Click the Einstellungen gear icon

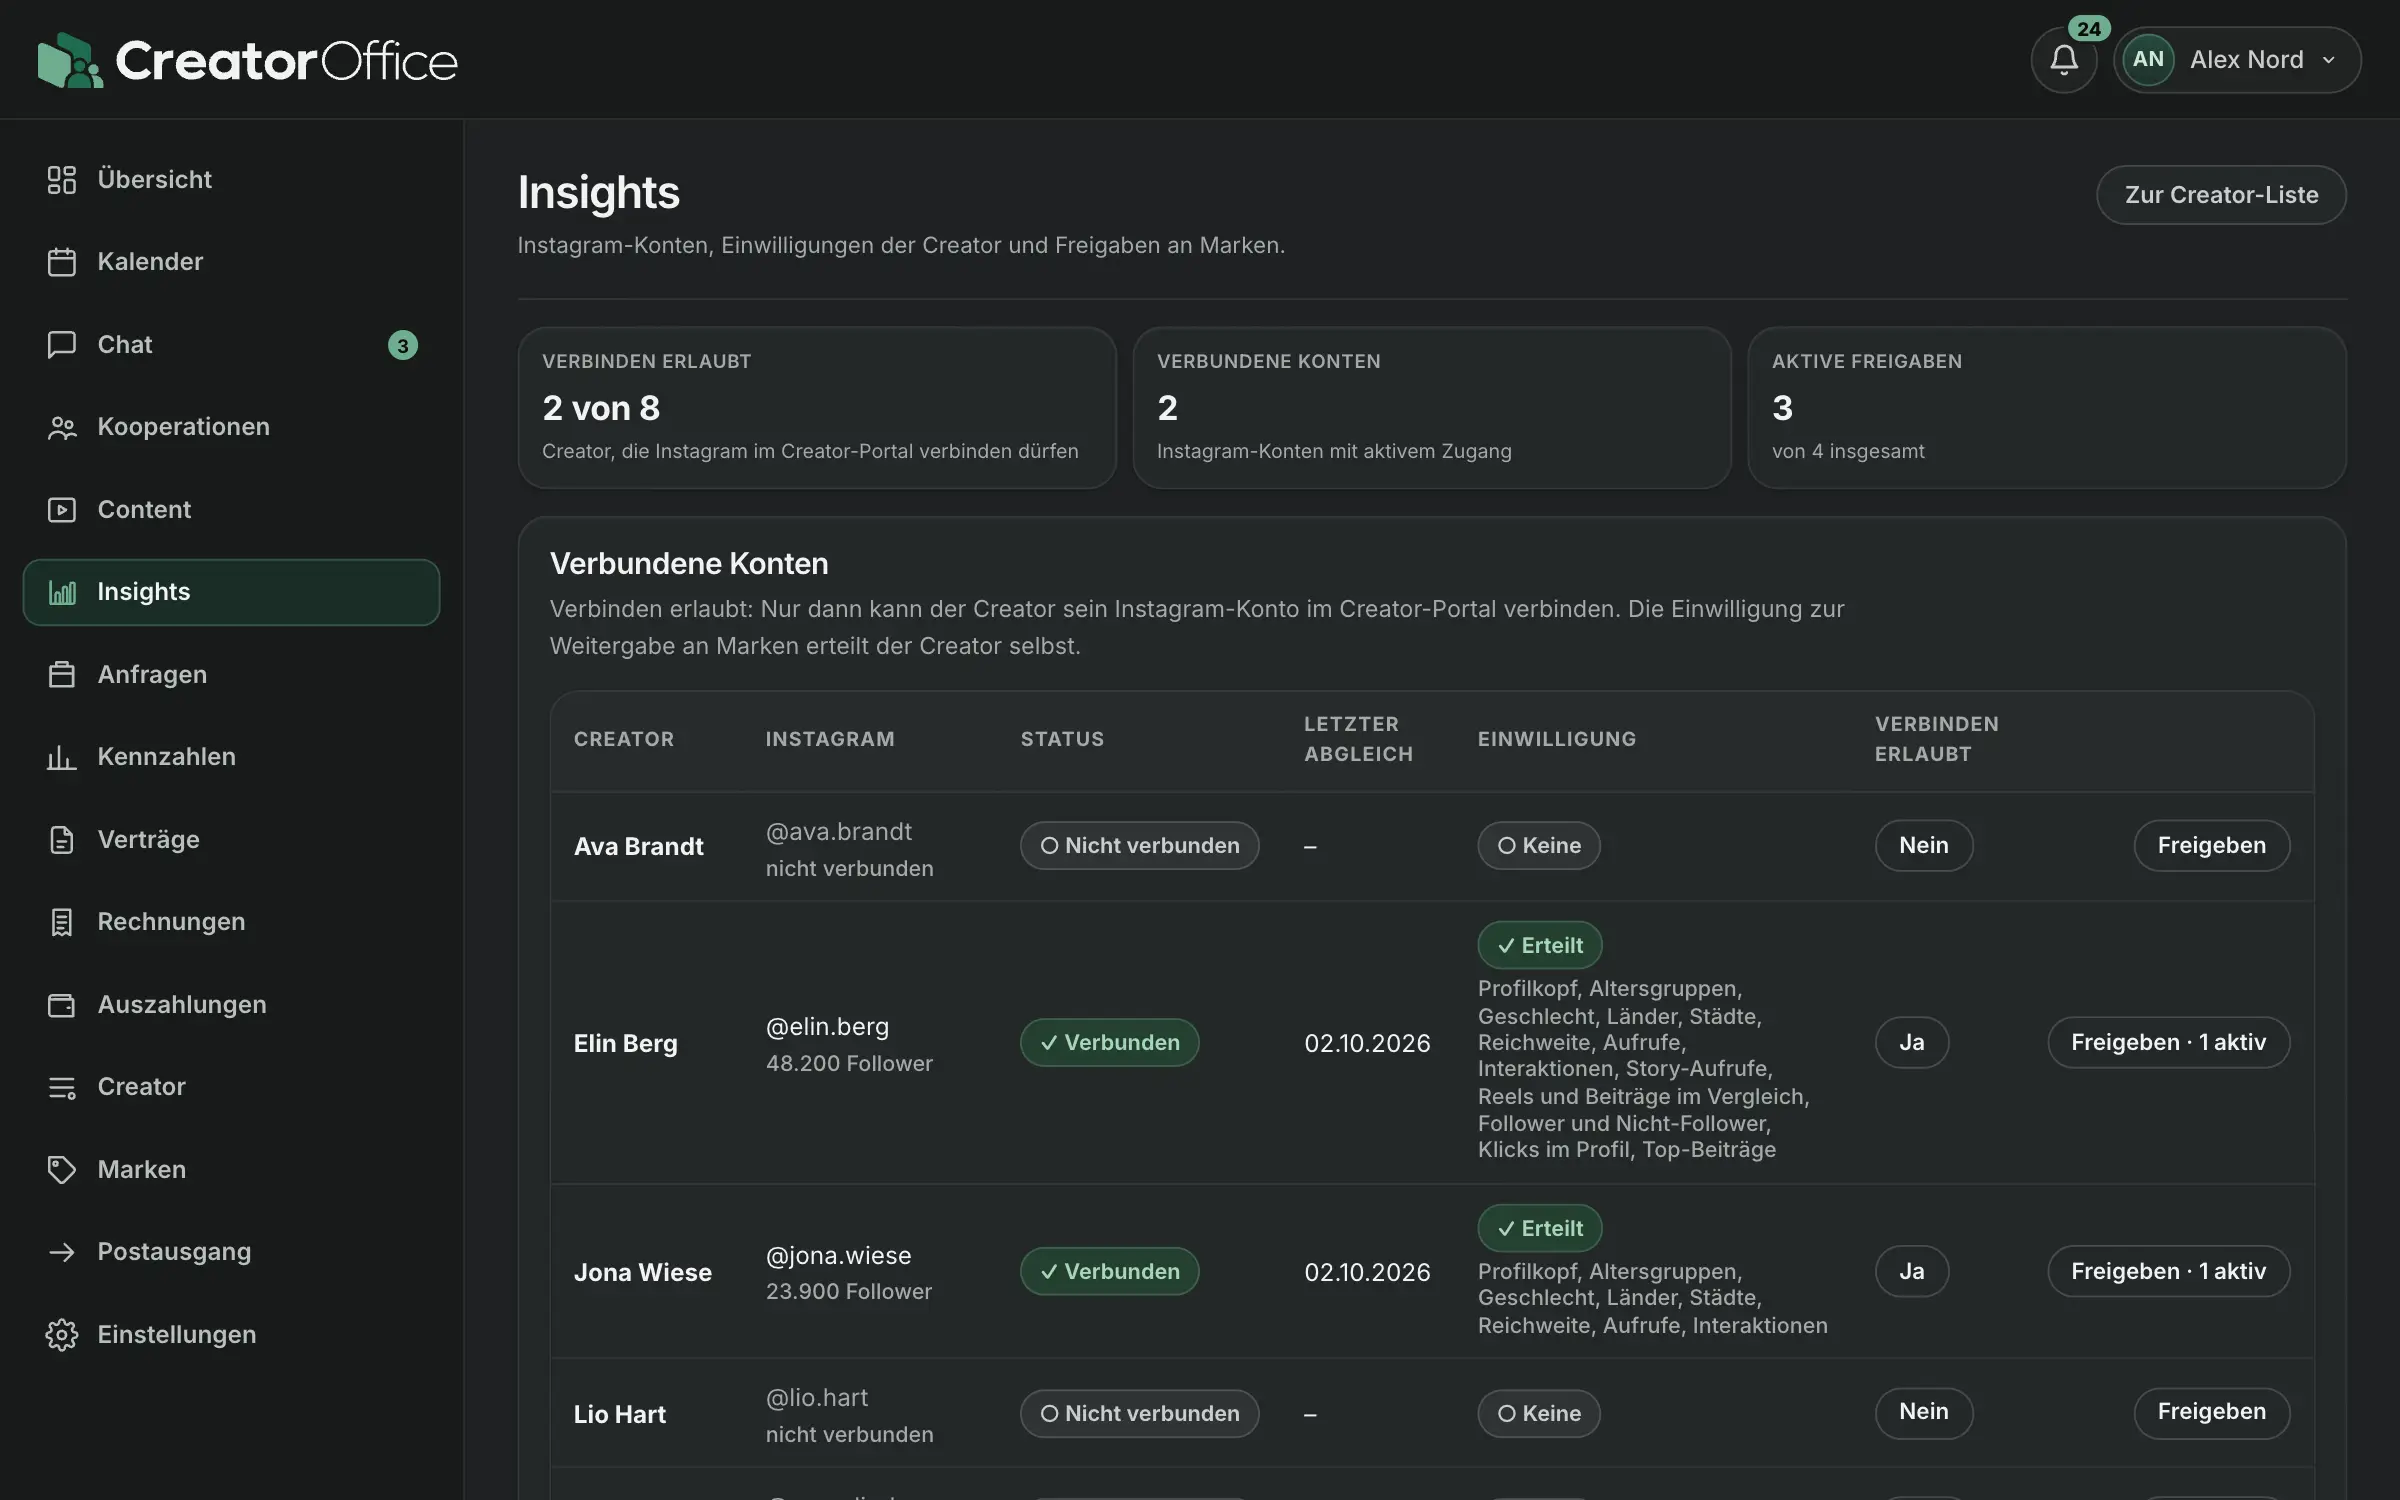(x=62, y=1335)
